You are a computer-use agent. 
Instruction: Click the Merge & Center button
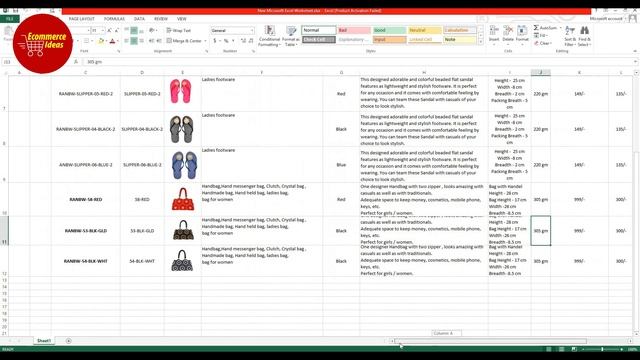[x=184, y=41]
